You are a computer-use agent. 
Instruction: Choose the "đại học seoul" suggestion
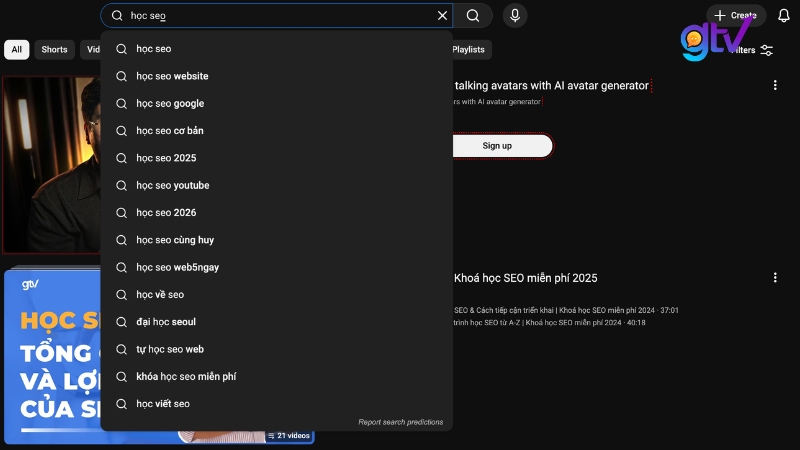tap(166, 322)
